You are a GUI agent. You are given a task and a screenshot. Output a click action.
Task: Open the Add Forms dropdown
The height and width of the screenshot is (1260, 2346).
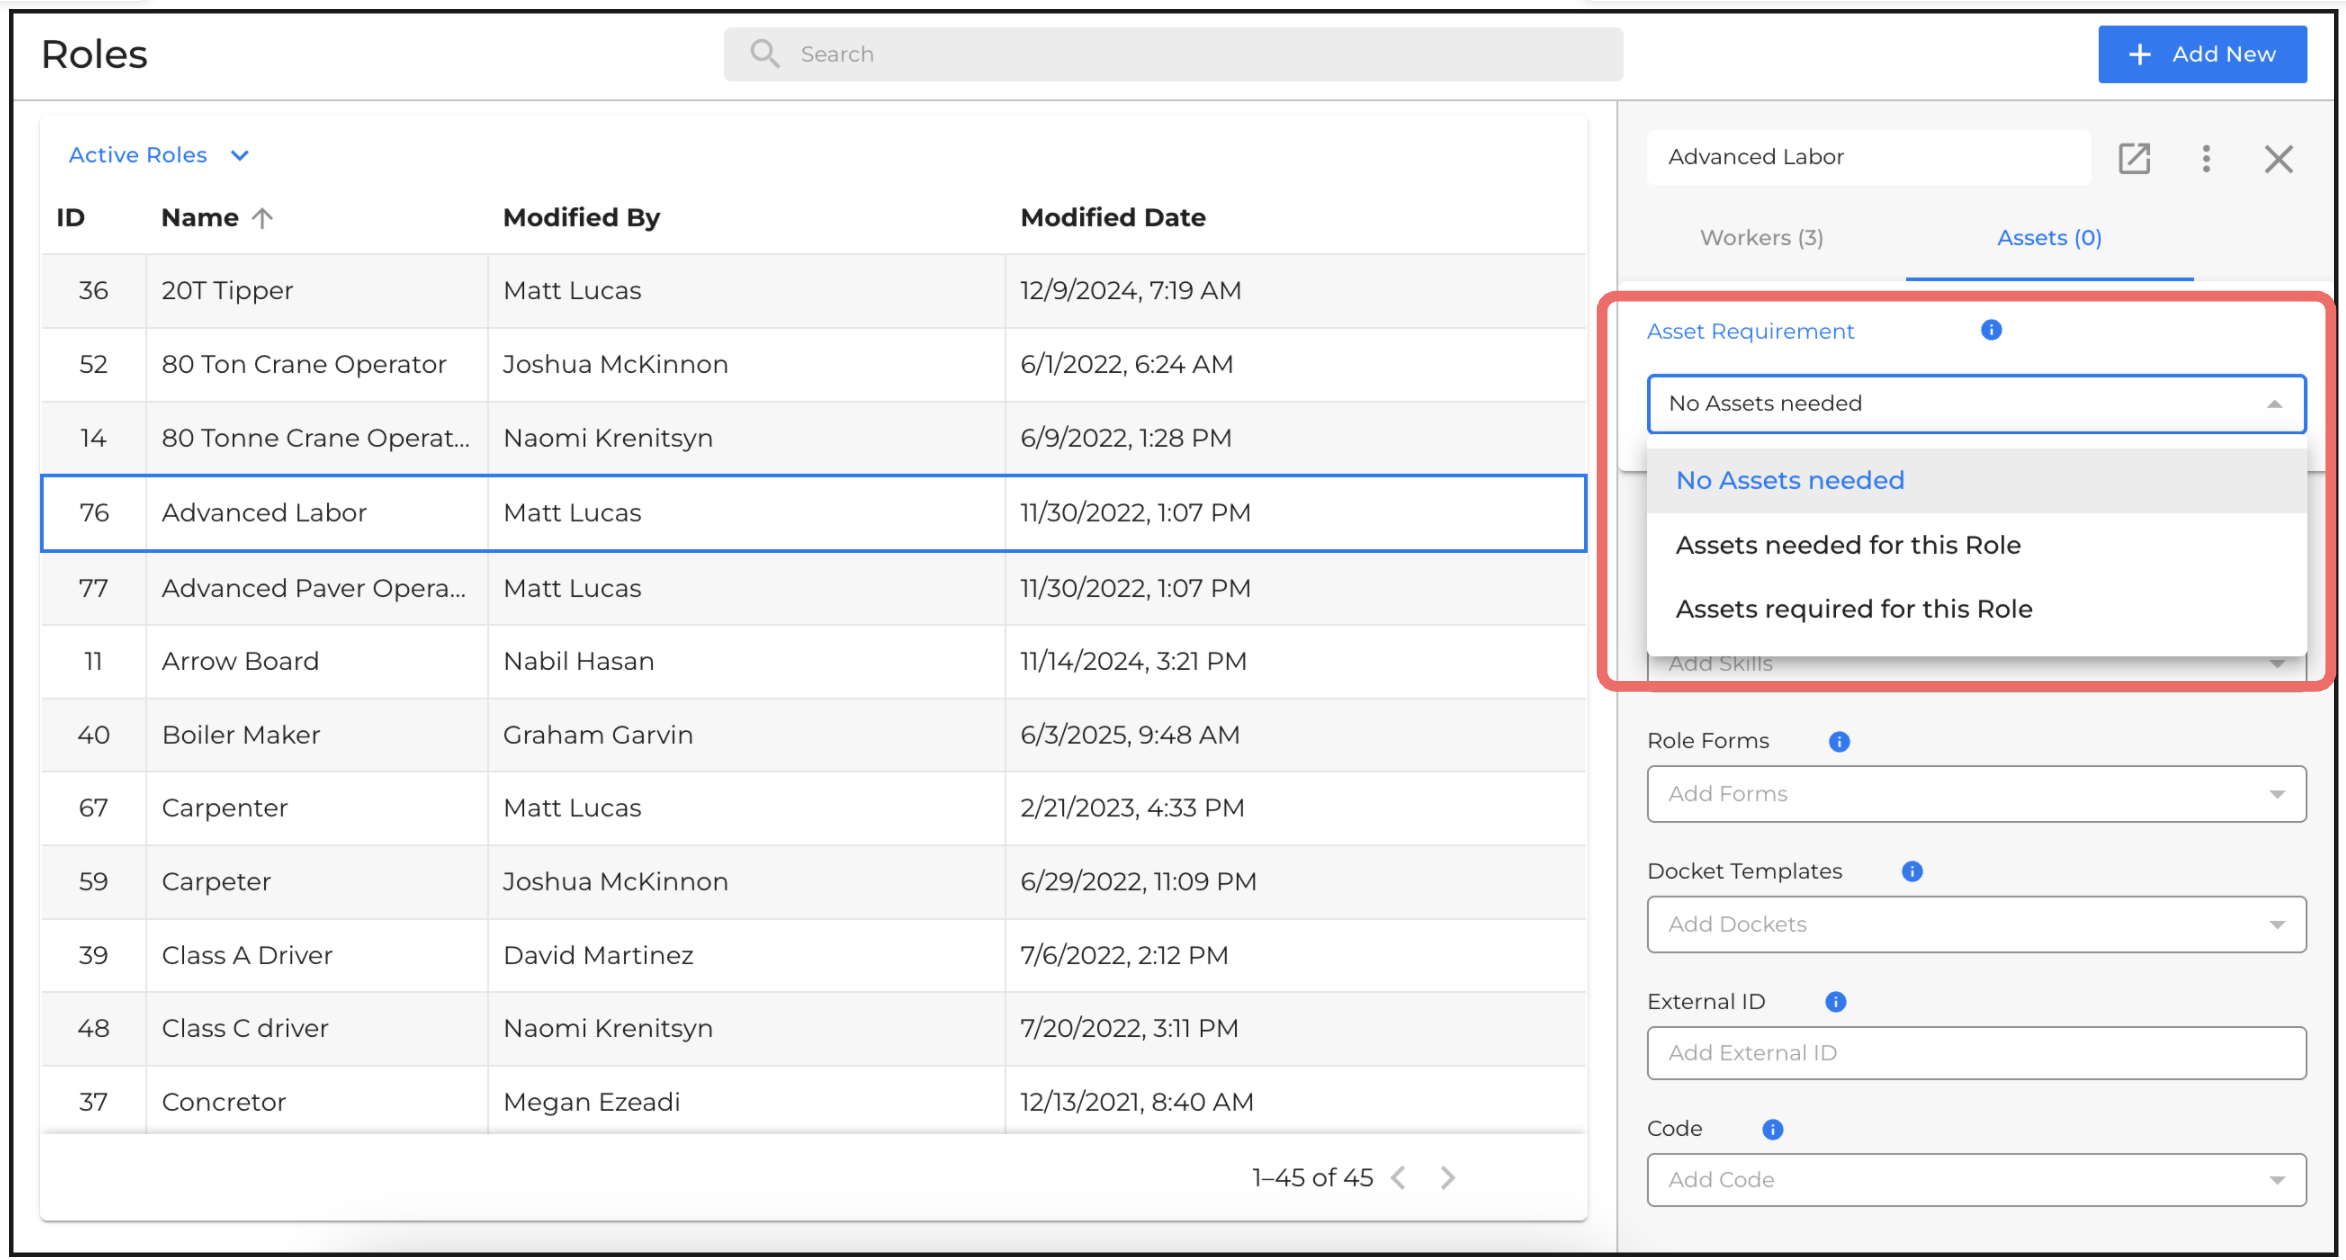coord(1976,794)
